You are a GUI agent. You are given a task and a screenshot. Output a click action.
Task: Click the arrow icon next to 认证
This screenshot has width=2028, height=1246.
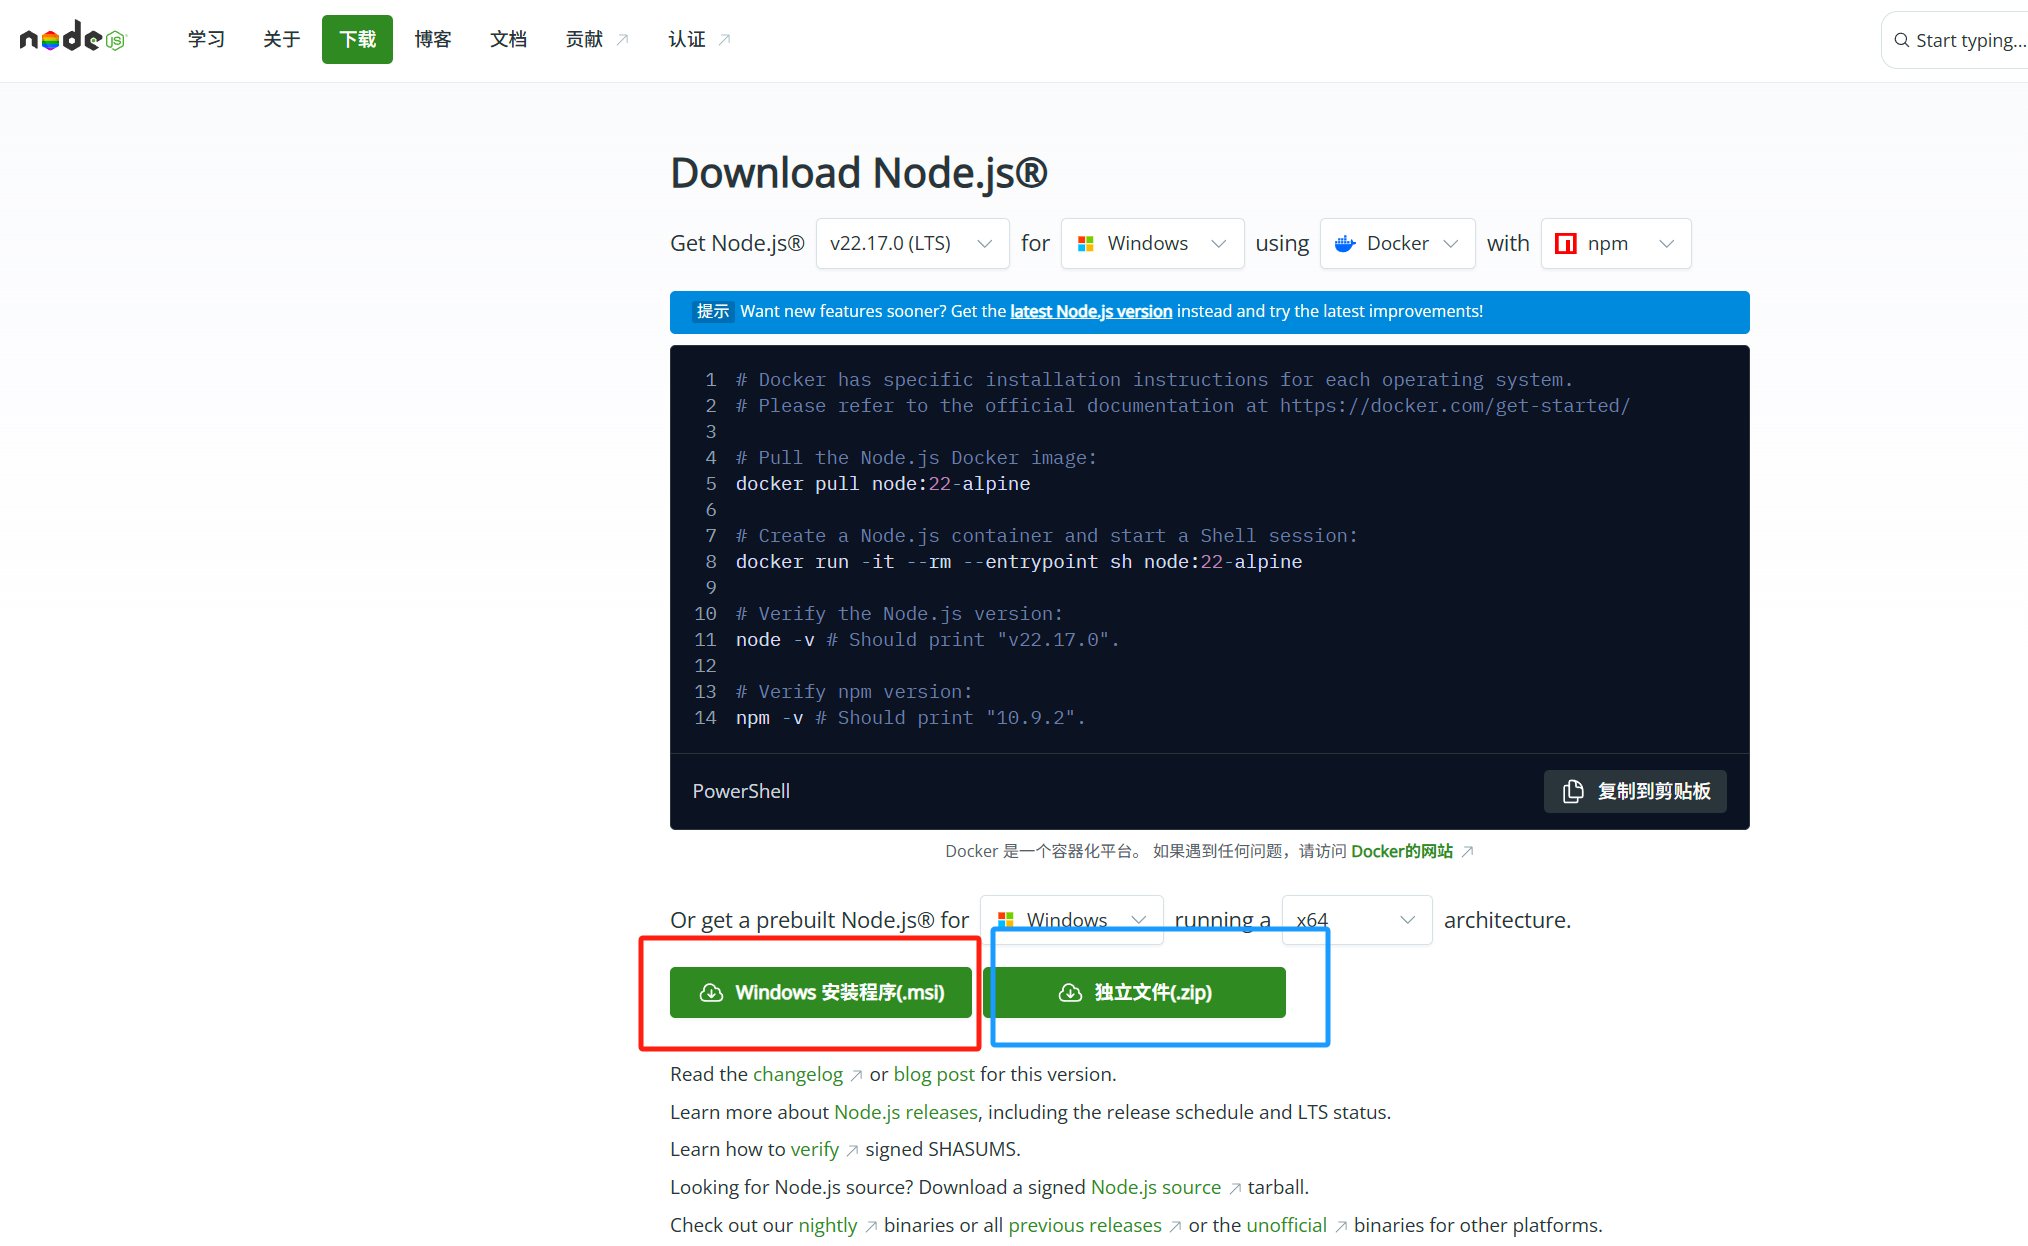[725, 39]
